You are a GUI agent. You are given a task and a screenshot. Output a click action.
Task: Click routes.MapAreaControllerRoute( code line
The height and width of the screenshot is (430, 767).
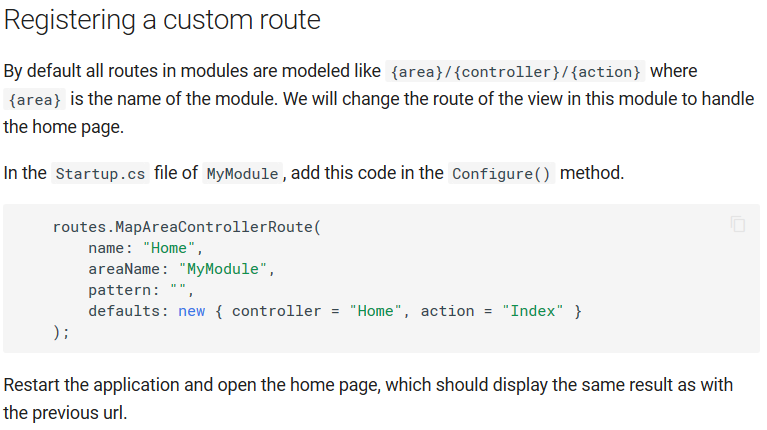pos(187,227)
